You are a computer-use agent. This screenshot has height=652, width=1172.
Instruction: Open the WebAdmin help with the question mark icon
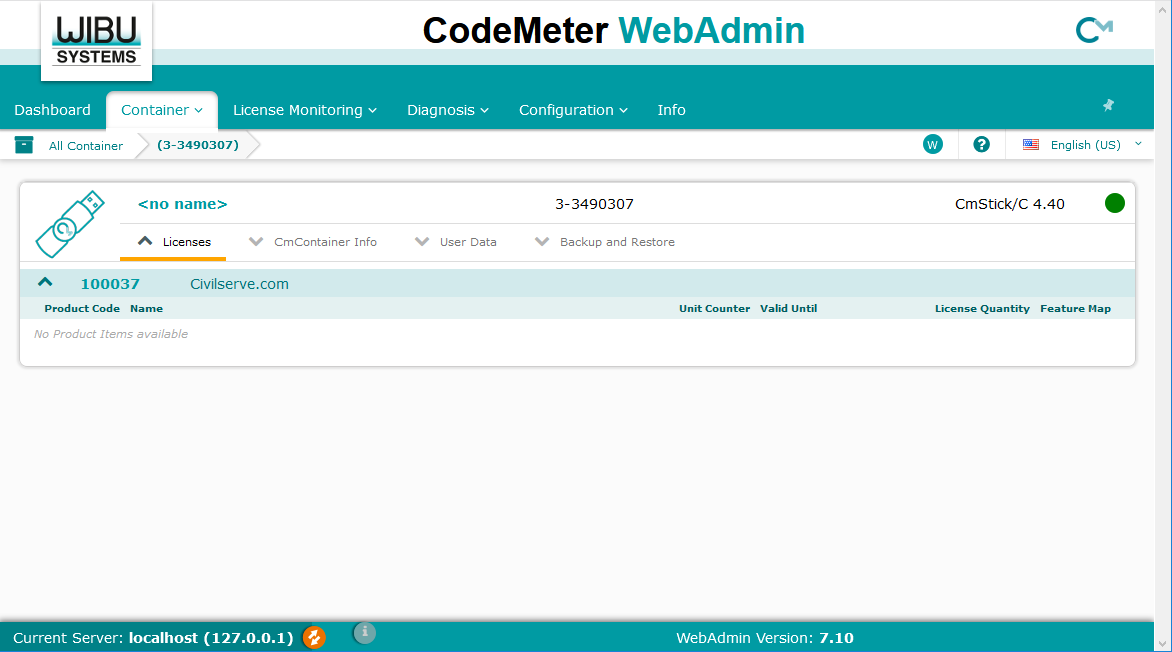coord(981,144)
